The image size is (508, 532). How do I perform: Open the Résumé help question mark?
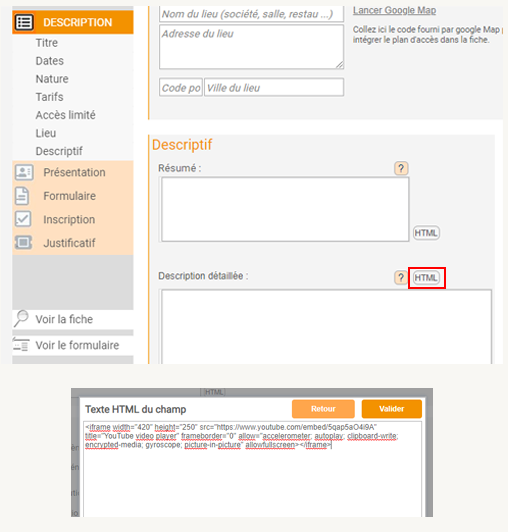tap(401, 168)
